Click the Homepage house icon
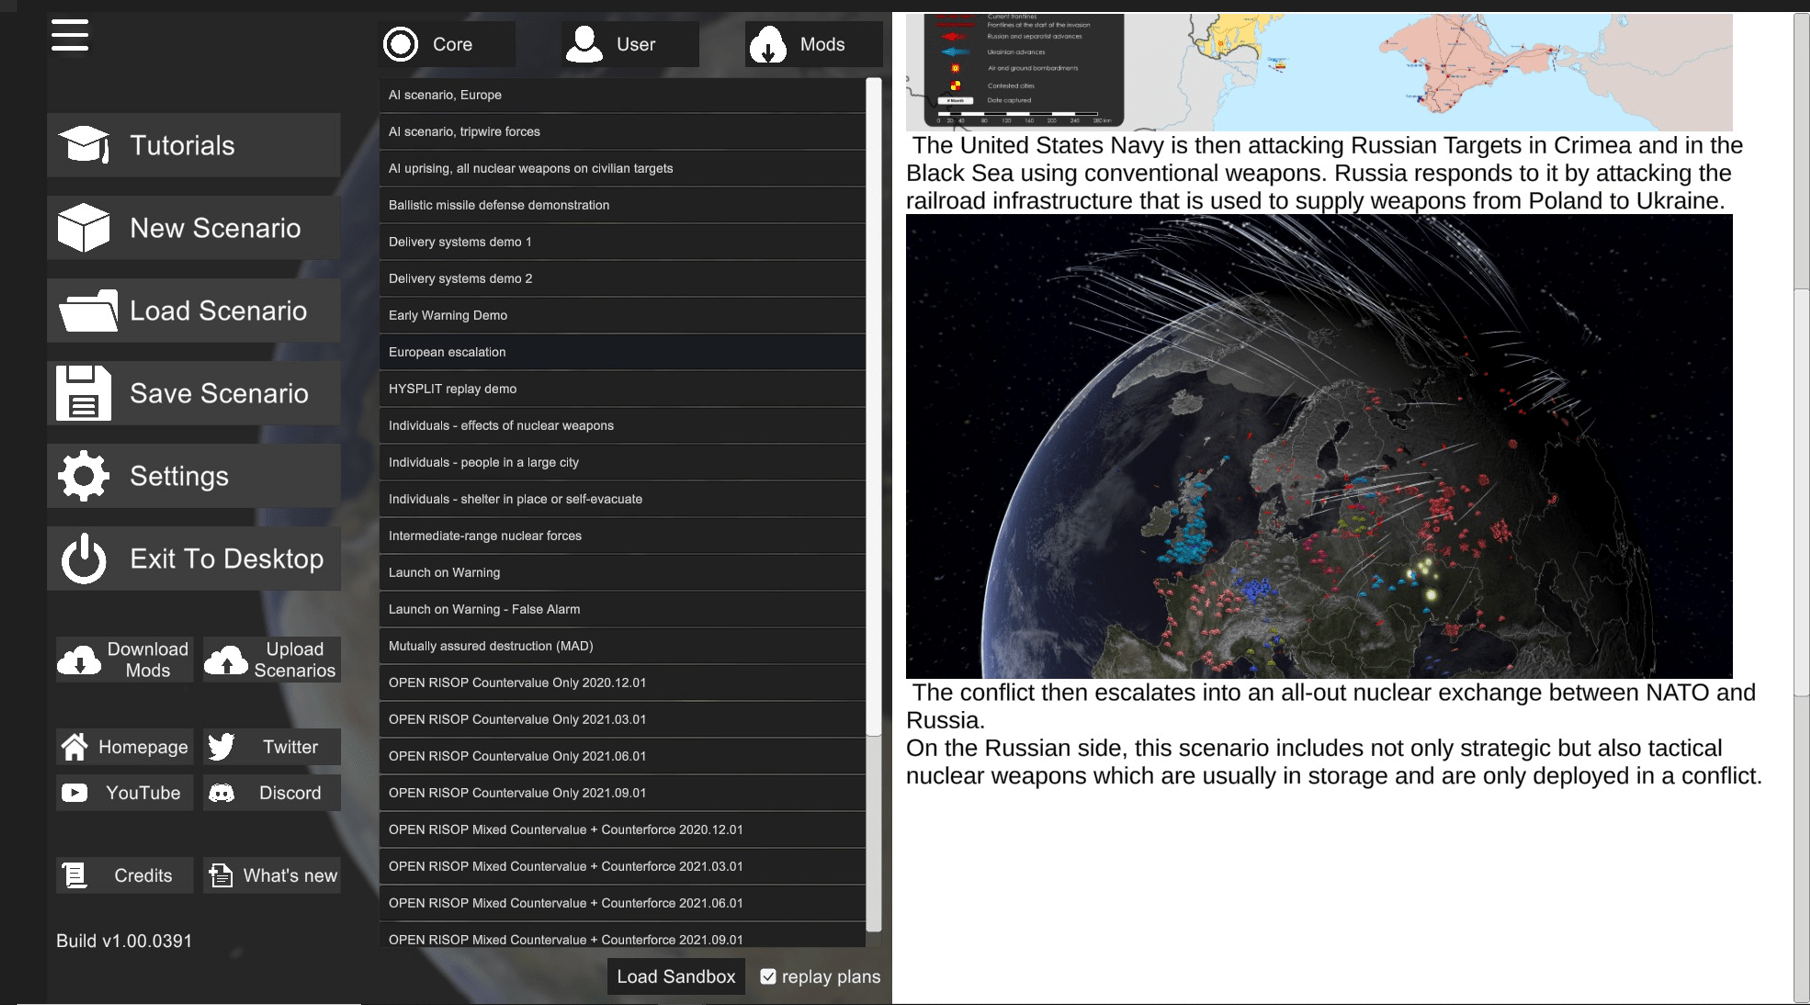The image size is (1810, 1005). click(x=75, y=747)
